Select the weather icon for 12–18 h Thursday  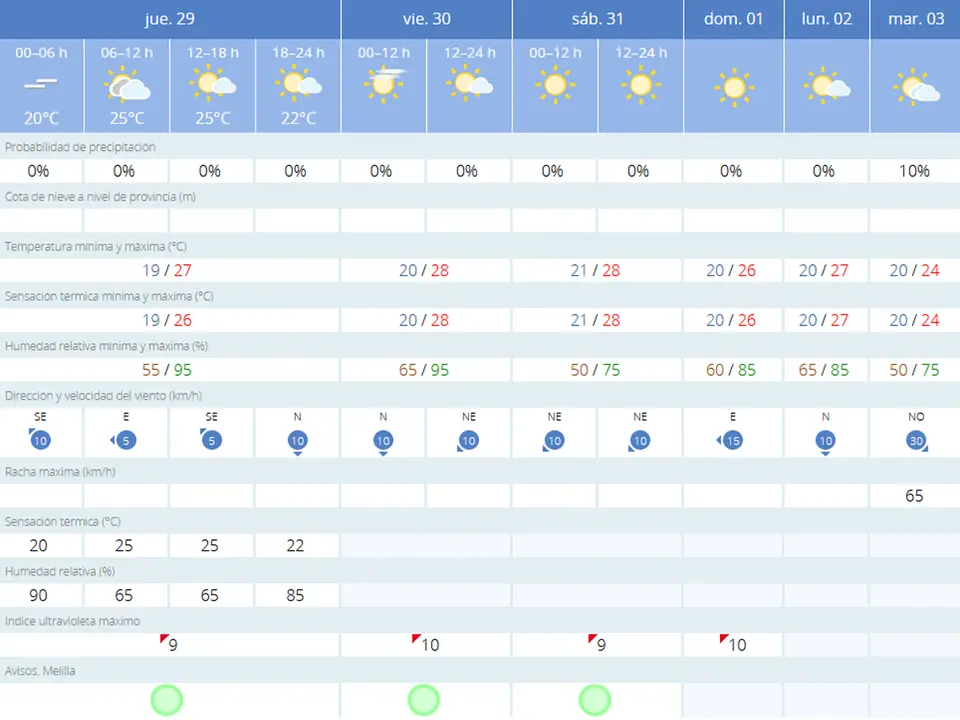coord(212,83)
